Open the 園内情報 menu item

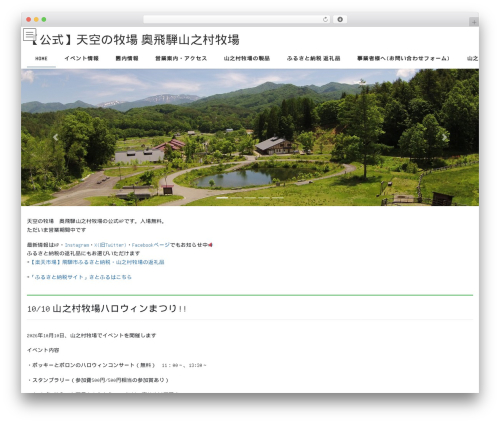127,58
